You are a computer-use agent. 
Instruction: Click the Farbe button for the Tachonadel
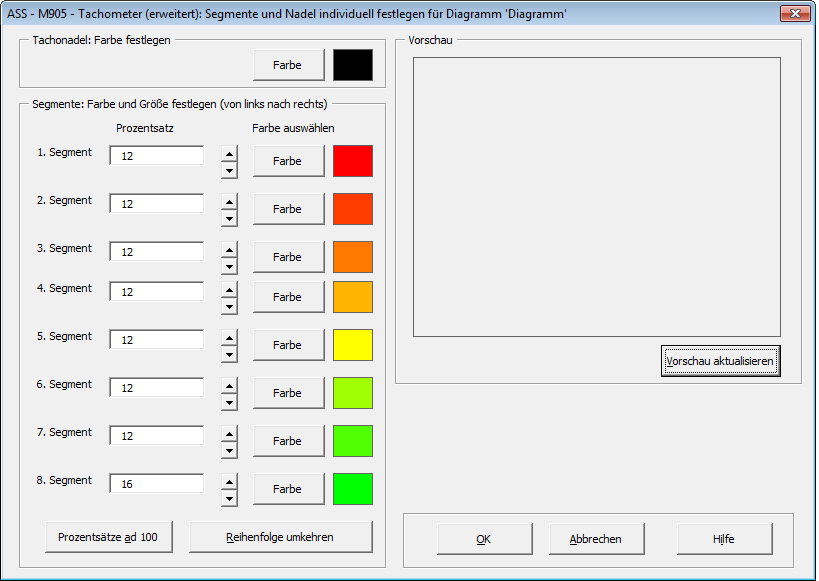coord(288,65)
